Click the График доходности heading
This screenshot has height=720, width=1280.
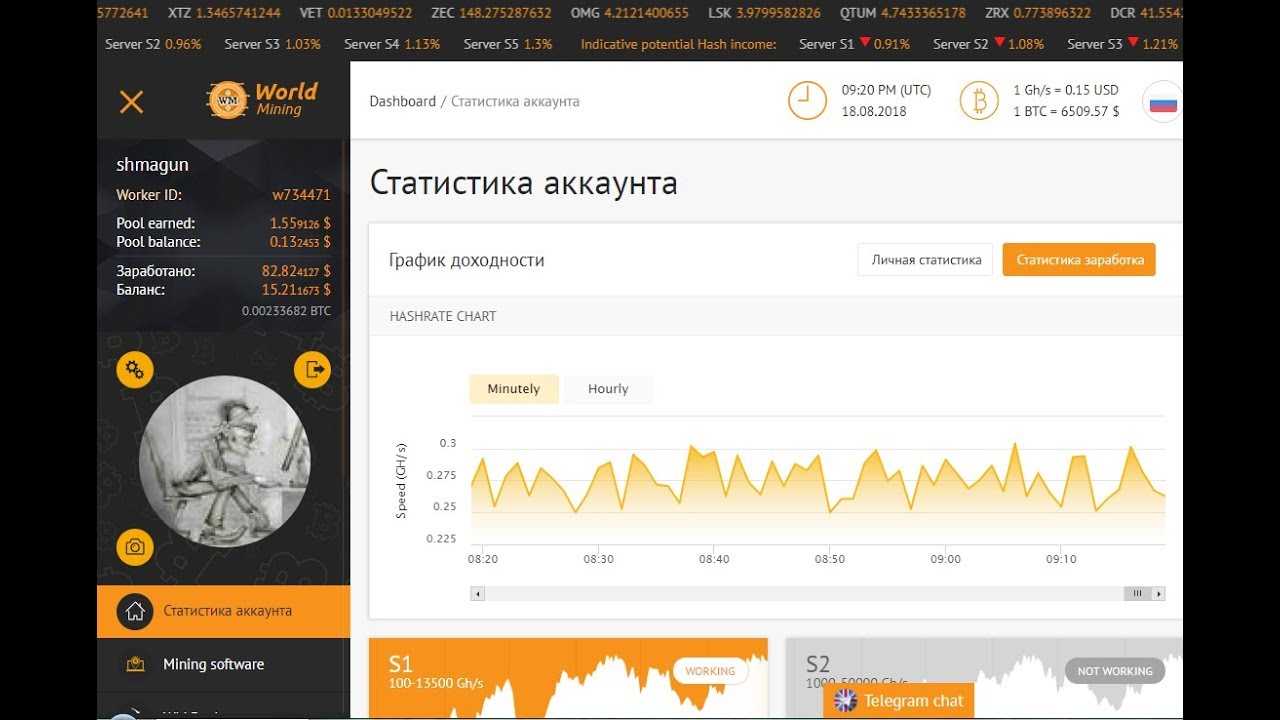point(467,260)
